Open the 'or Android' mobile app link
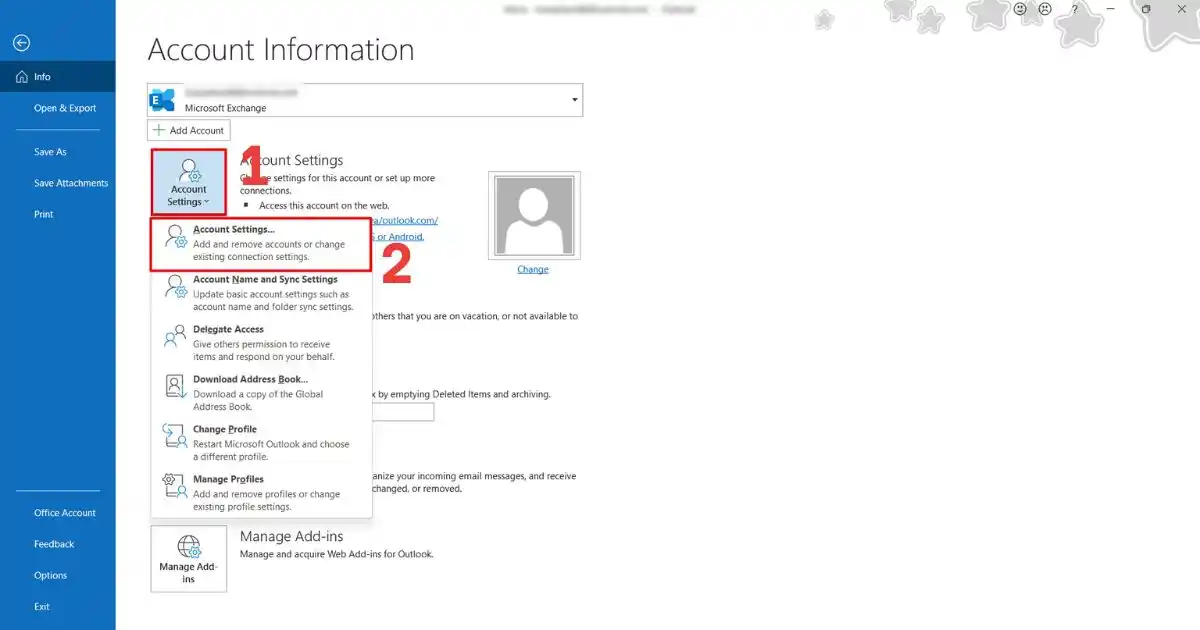1200x630 pixels. coord(398,236)
